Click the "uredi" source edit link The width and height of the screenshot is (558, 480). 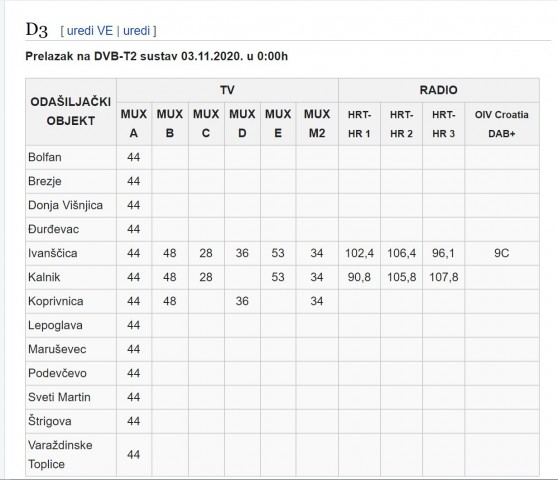tap(136, 31)
